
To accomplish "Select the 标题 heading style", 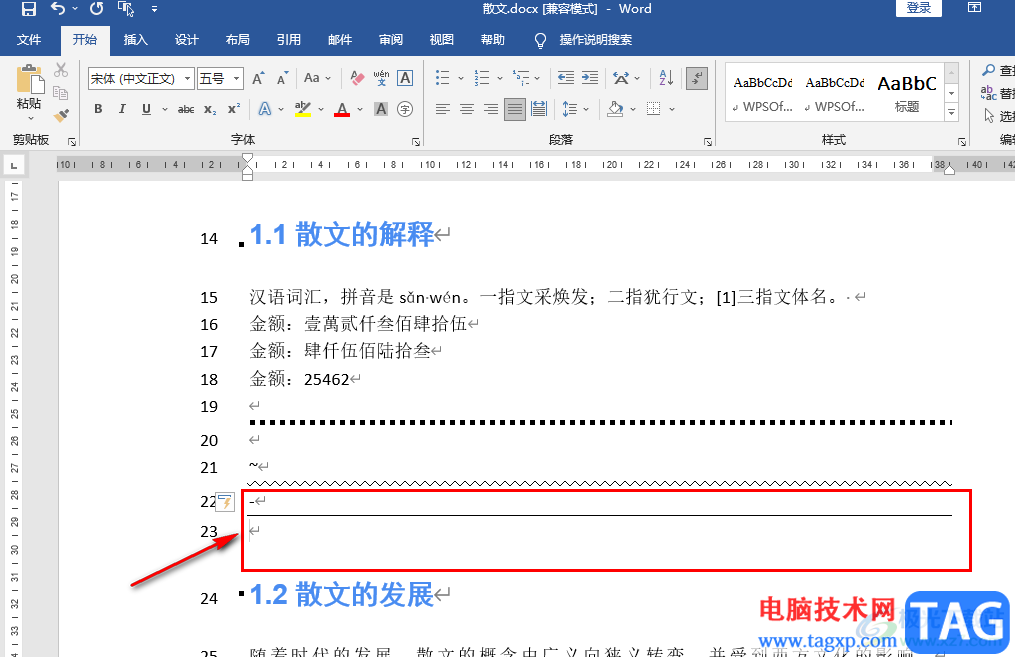I will pos(907,93).
